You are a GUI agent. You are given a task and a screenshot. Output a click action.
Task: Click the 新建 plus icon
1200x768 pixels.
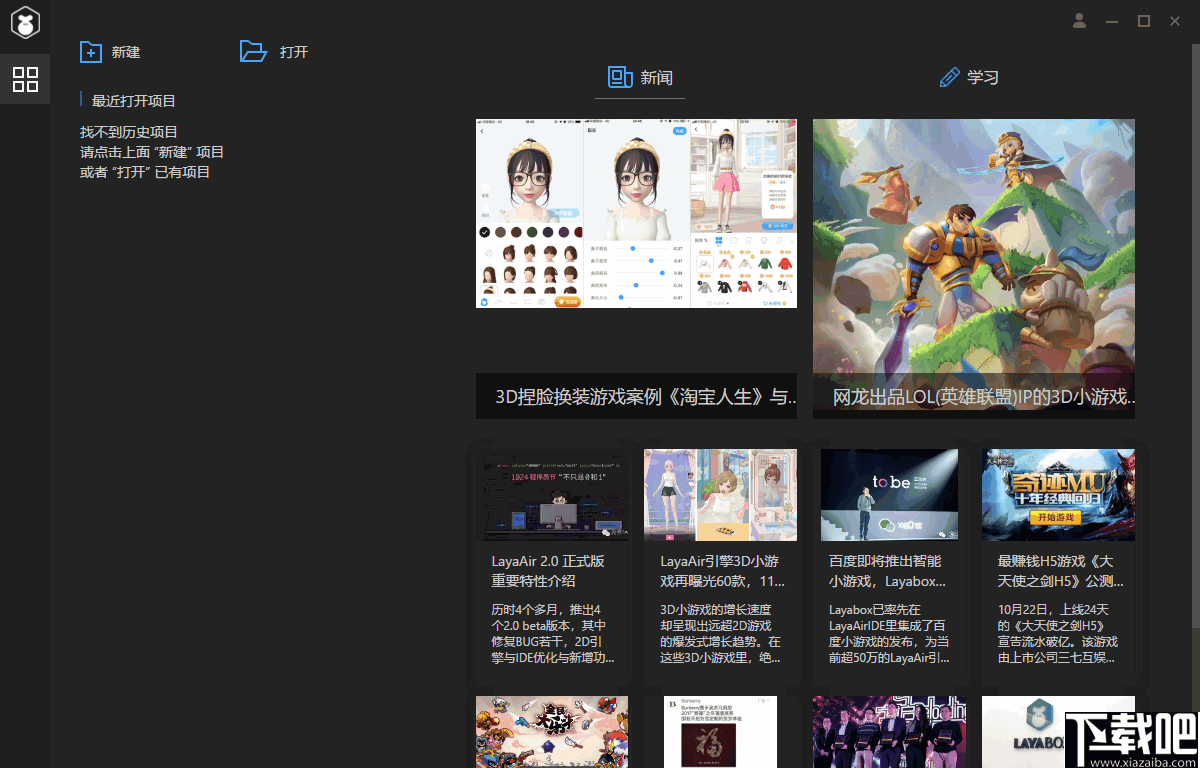tap(90, 51)
